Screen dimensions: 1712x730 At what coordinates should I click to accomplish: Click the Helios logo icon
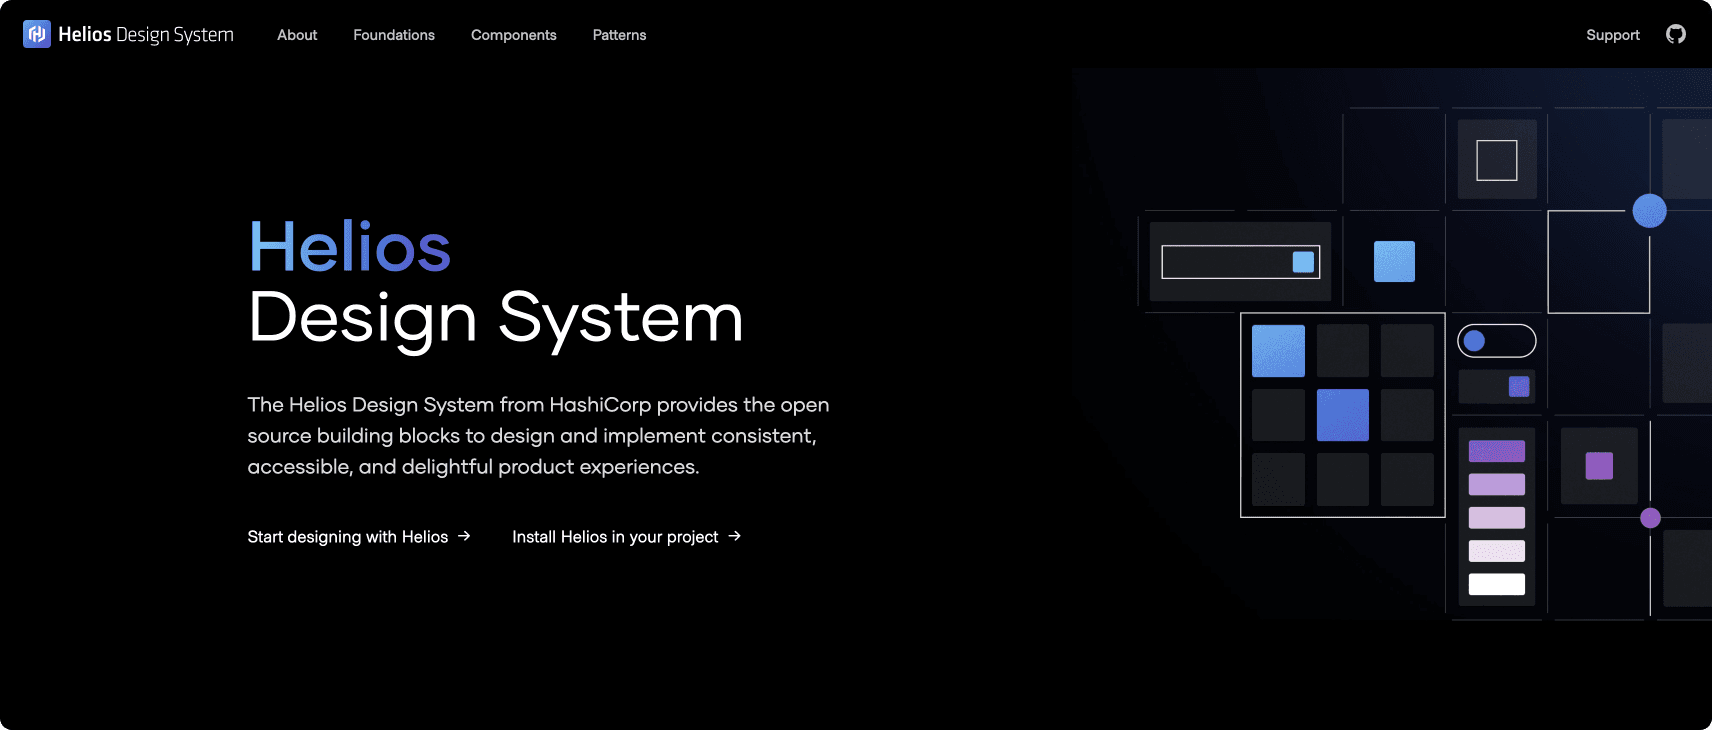(x=37, y=34)
